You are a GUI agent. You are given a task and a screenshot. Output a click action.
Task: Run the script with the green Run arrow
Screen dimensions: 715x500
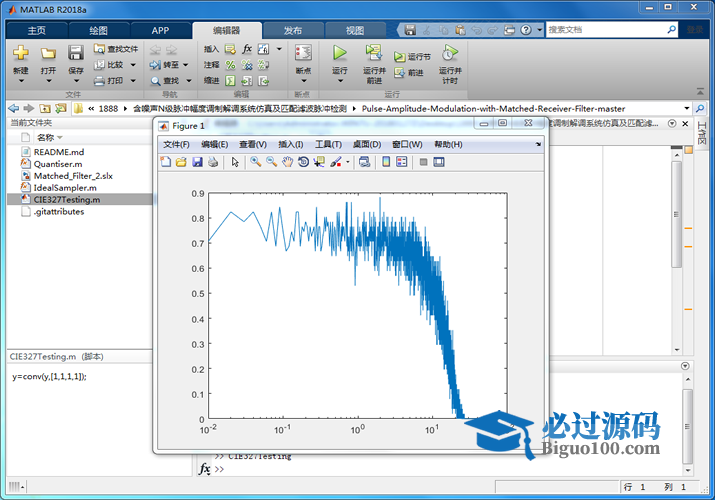click(x=339, y=53)
